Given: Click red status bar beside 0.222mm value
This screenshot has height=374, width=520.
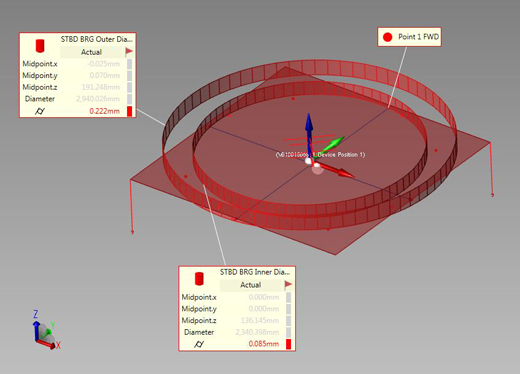Looking at the screenshot, I should pyautogui.click(x=130, y=111).
